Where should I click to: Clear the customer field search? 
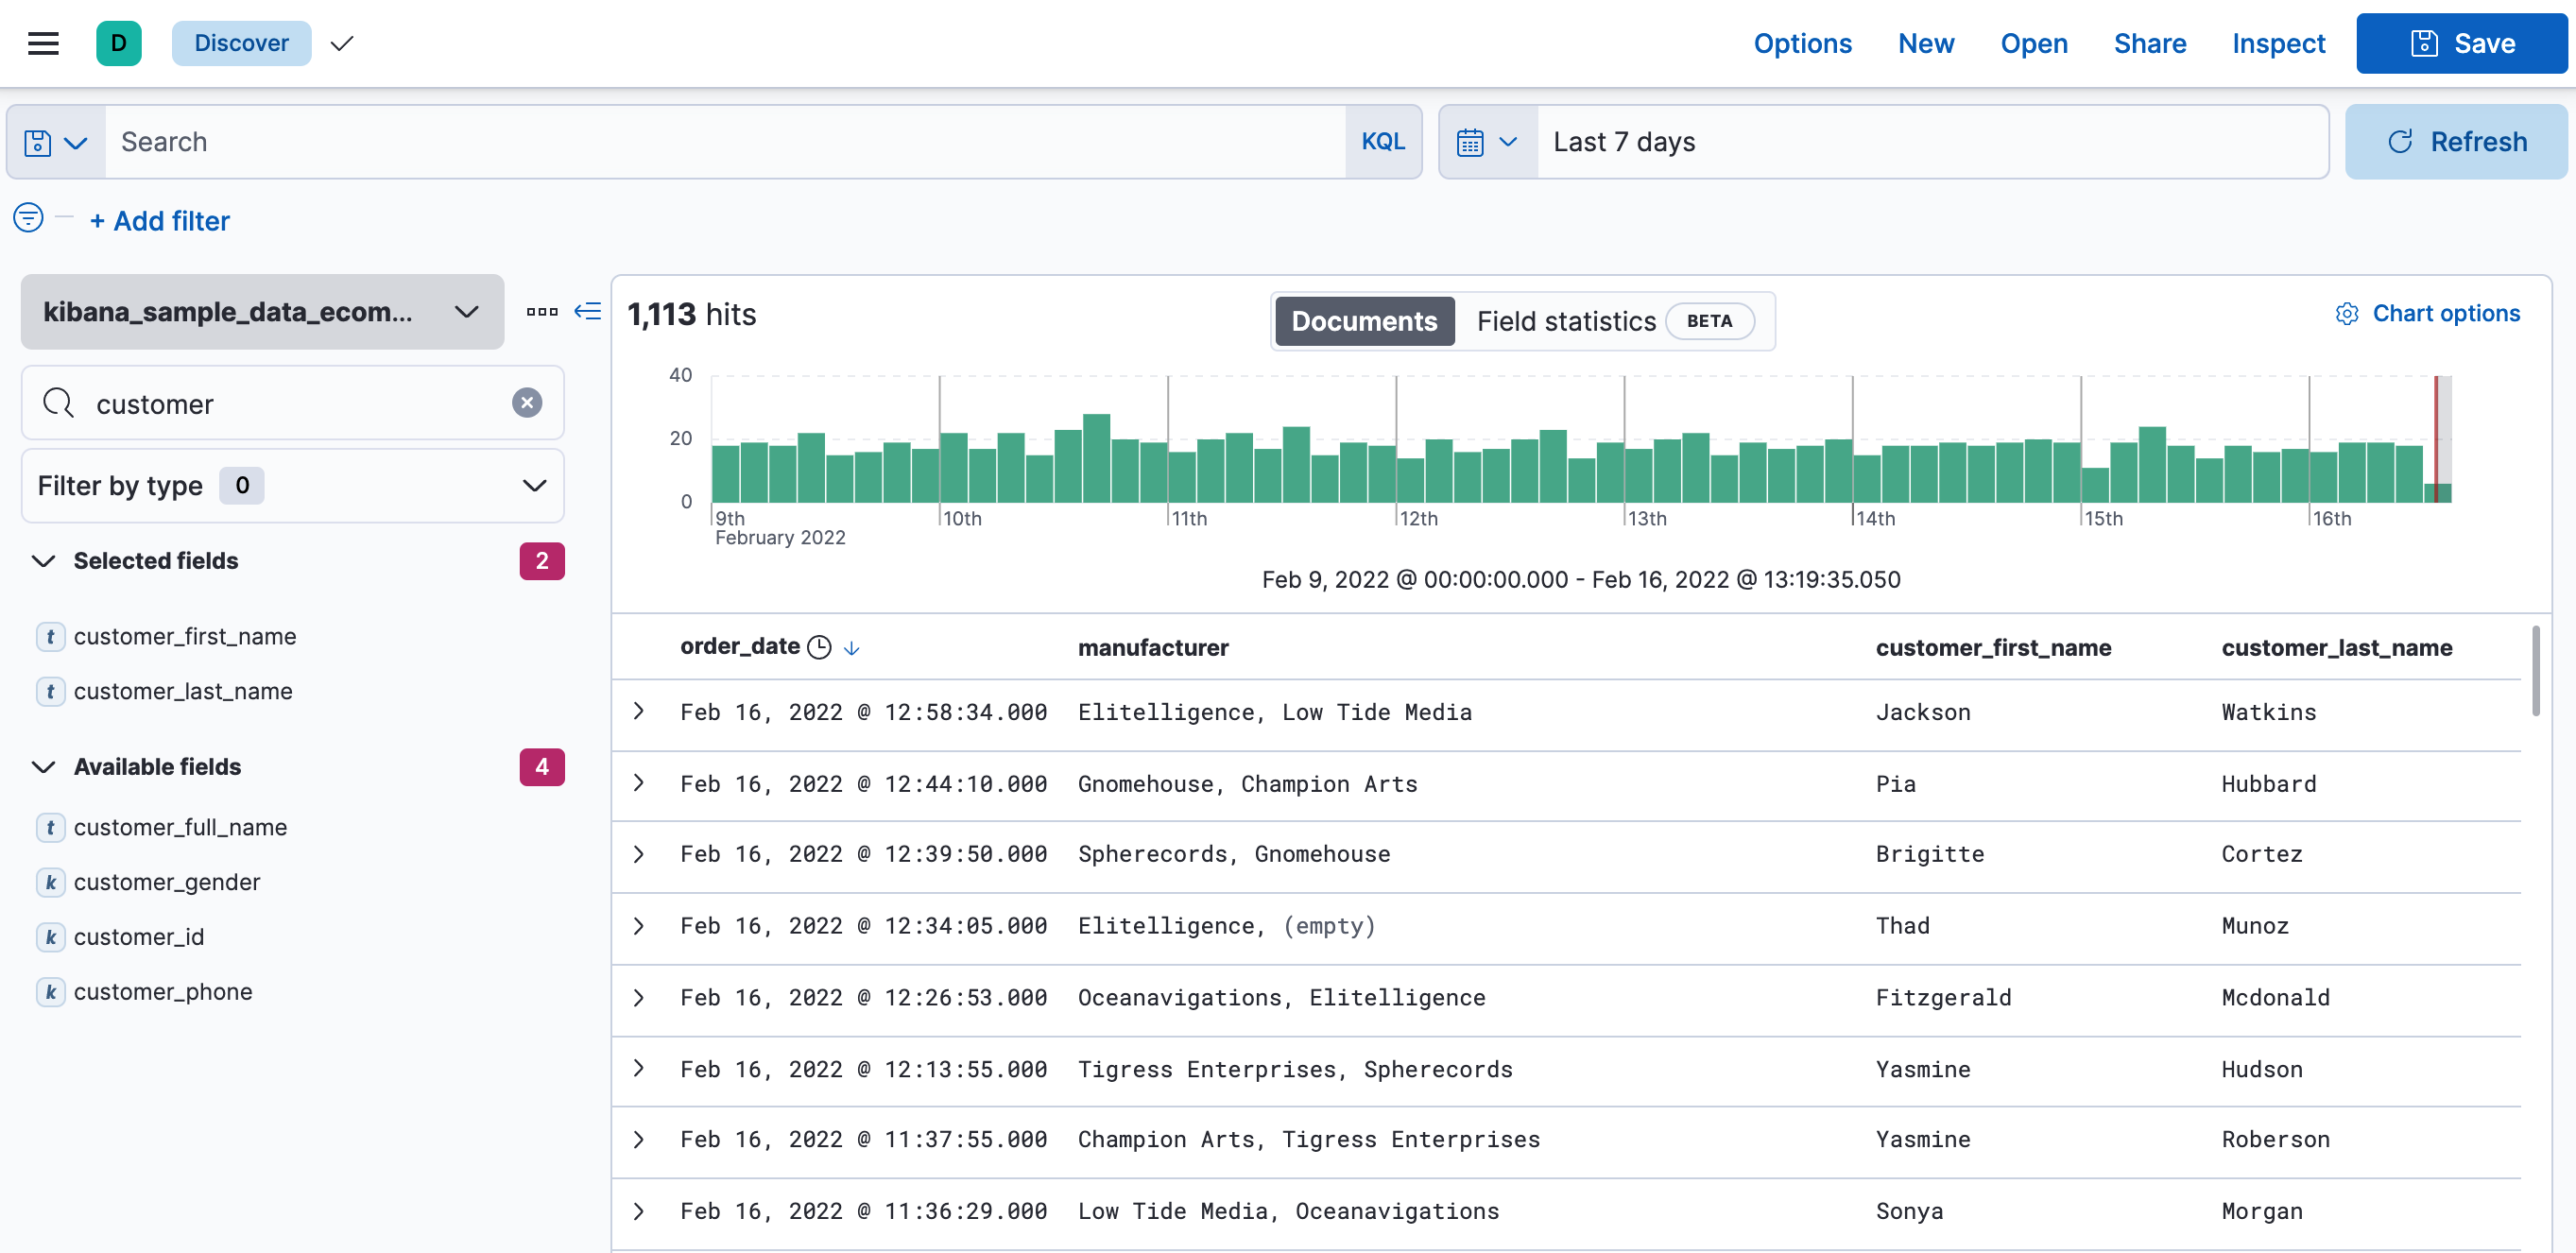527,403
